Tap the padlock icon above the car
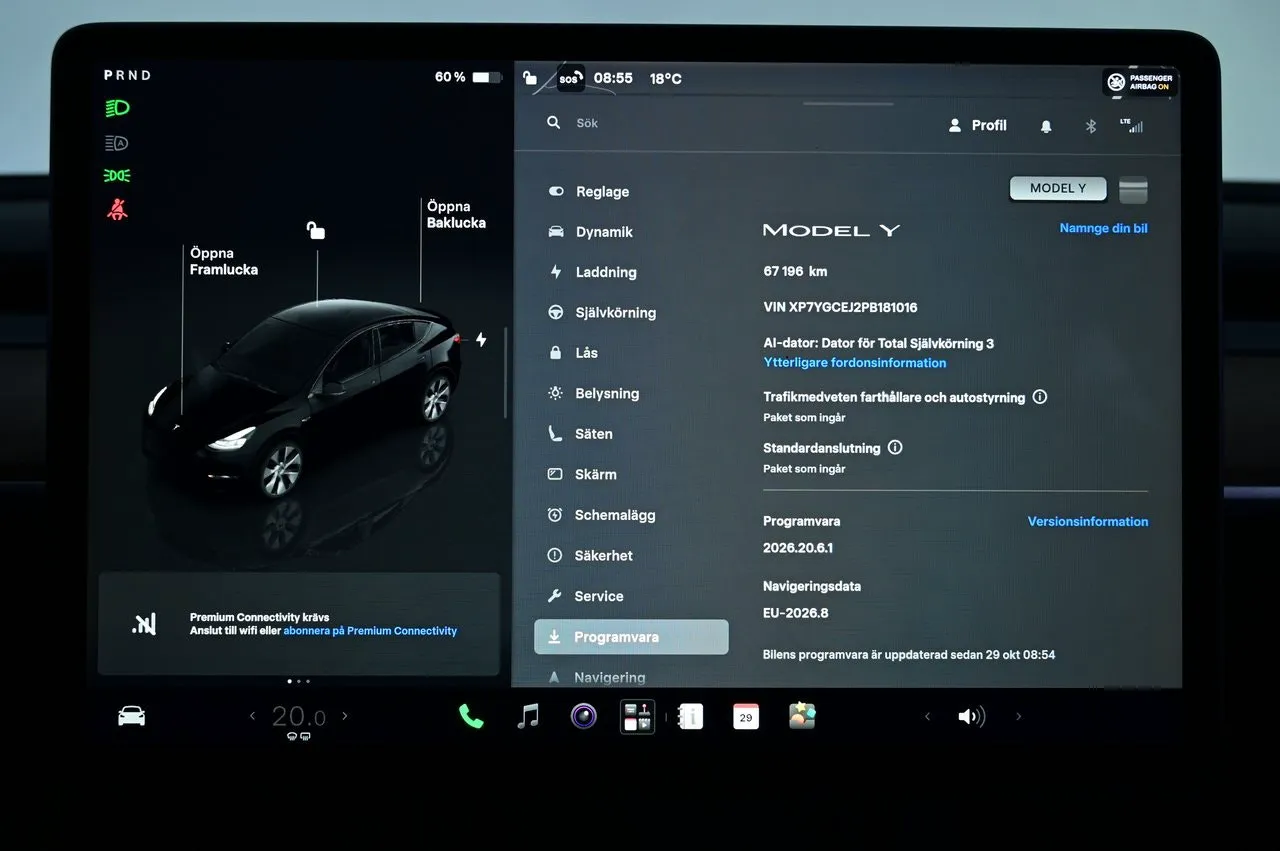The image size is (1280, 851). 316,231
